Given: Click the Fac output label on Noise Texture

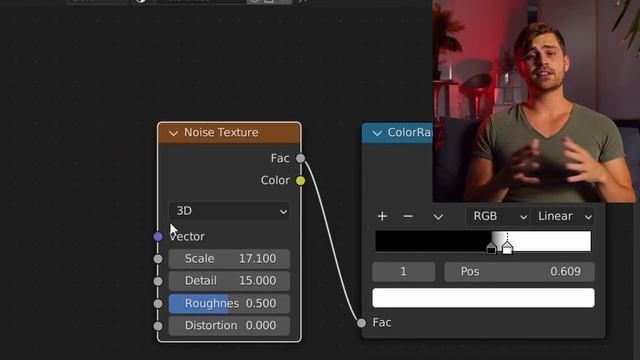Looking at the screenshot, I should click(280, 158).
